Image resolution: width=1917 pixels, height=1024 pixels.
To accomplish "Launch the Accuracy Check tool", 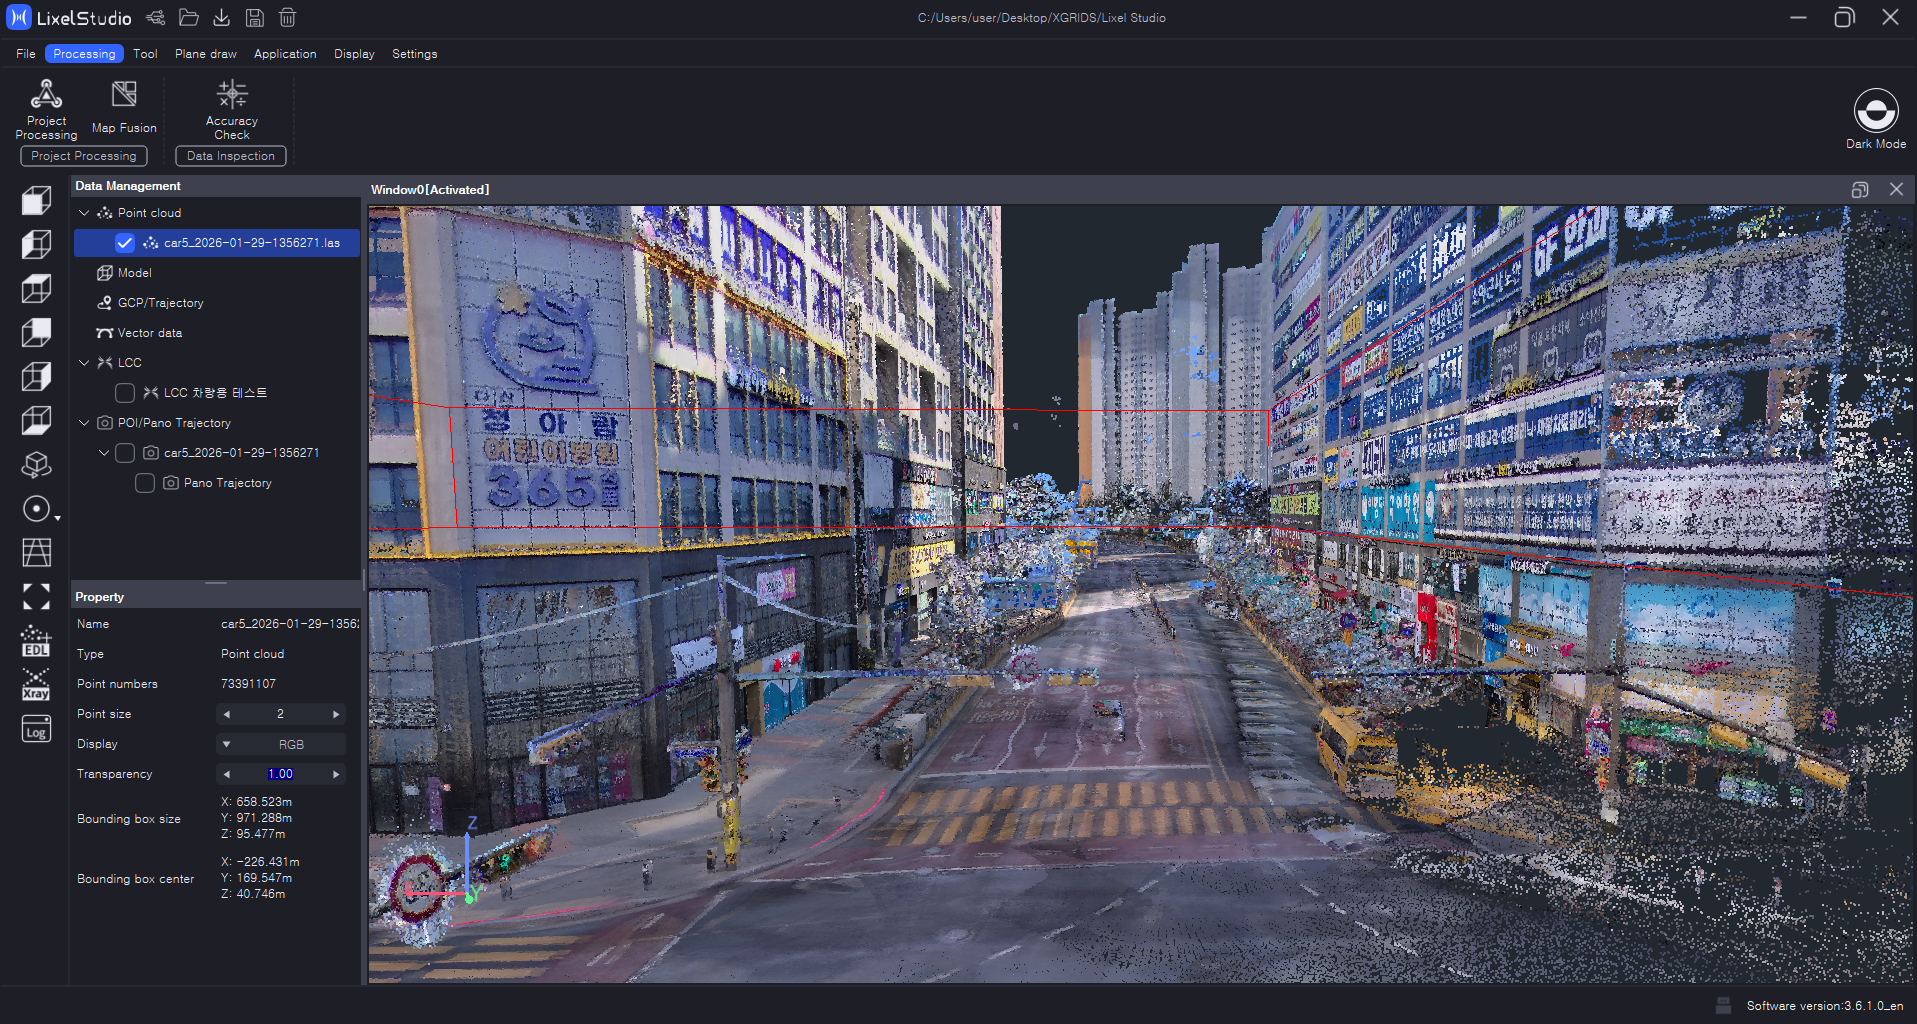I will click(232, 110).
